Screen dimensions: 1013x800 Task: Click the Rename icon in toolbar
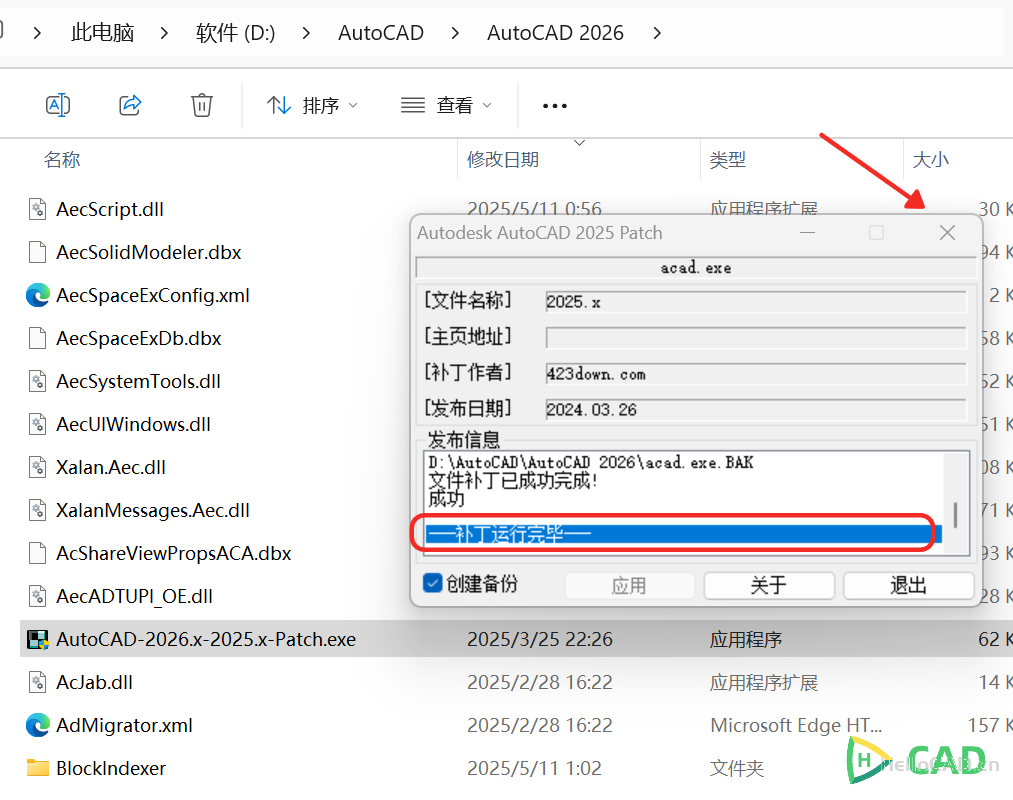pos(58,105)
